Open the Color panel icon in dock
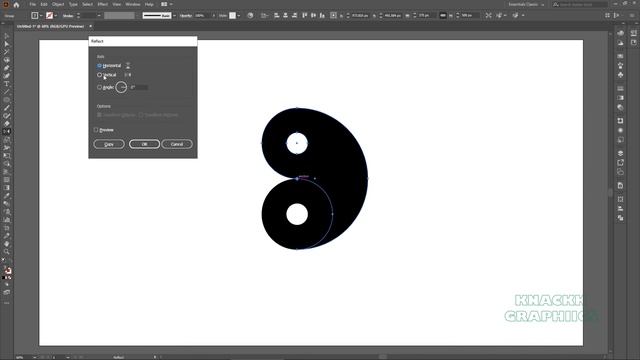 pyautogui.click(x=620, y=33)
